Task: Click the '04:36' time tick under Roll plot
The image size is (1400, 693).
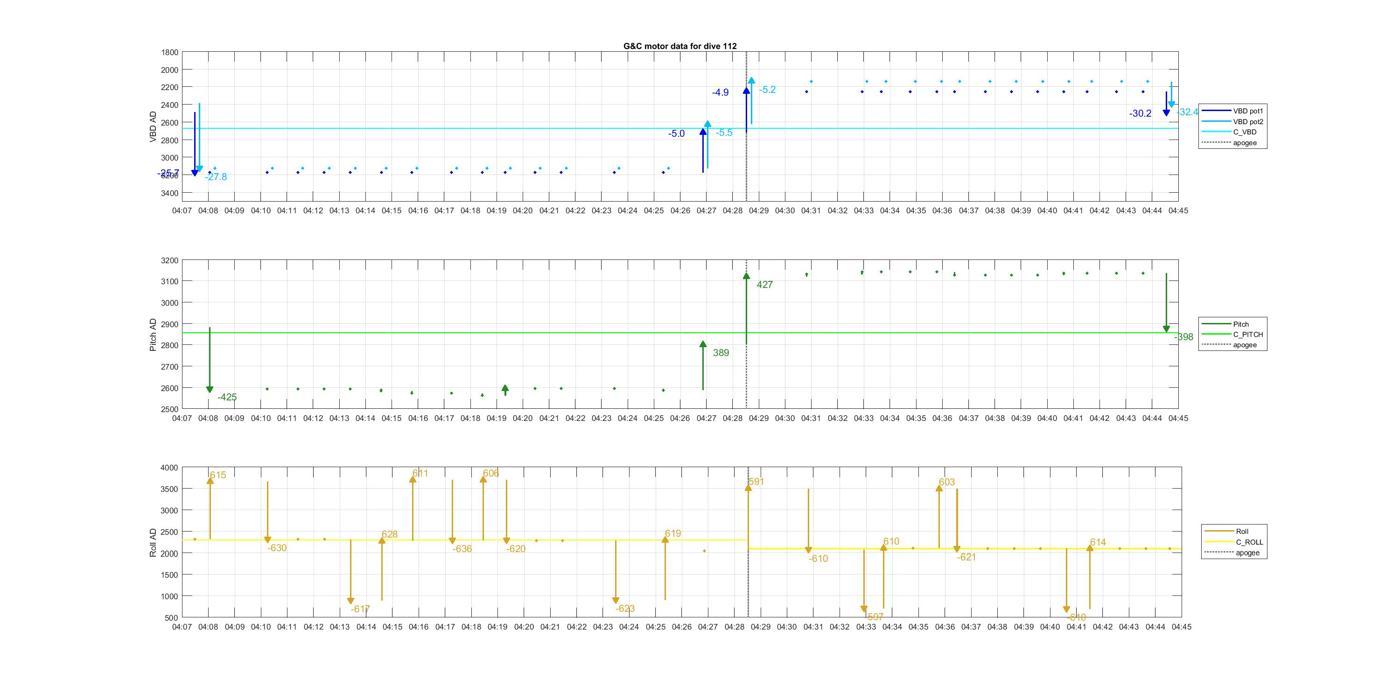Action: click(x=942, y=627)
